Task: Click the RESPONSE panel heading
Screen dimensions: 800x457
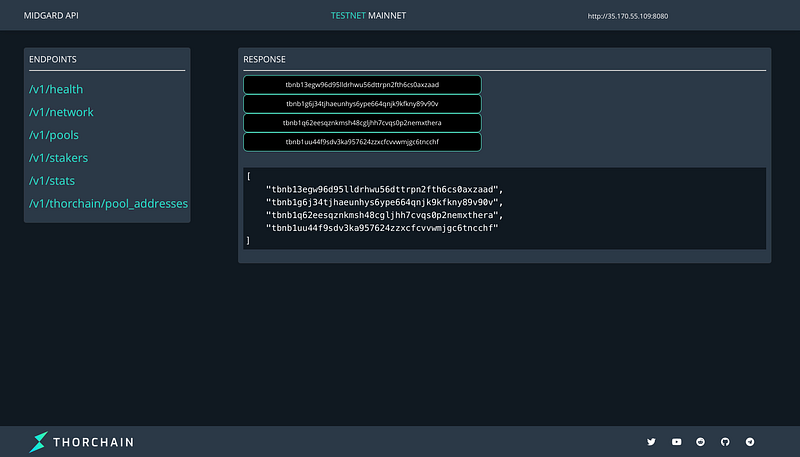Action: coord(264,60)
